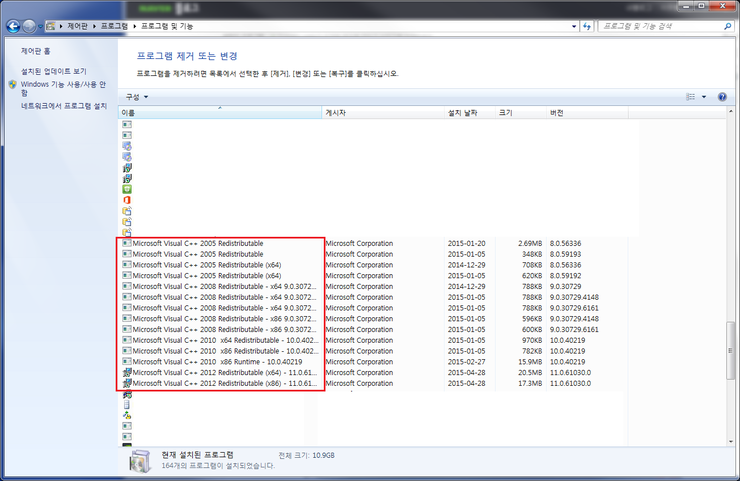The width and height of the screenshot is (740, 481).
Task: Open 네트워크에서 프로그램 설치 link
Action: coord(64,106)
